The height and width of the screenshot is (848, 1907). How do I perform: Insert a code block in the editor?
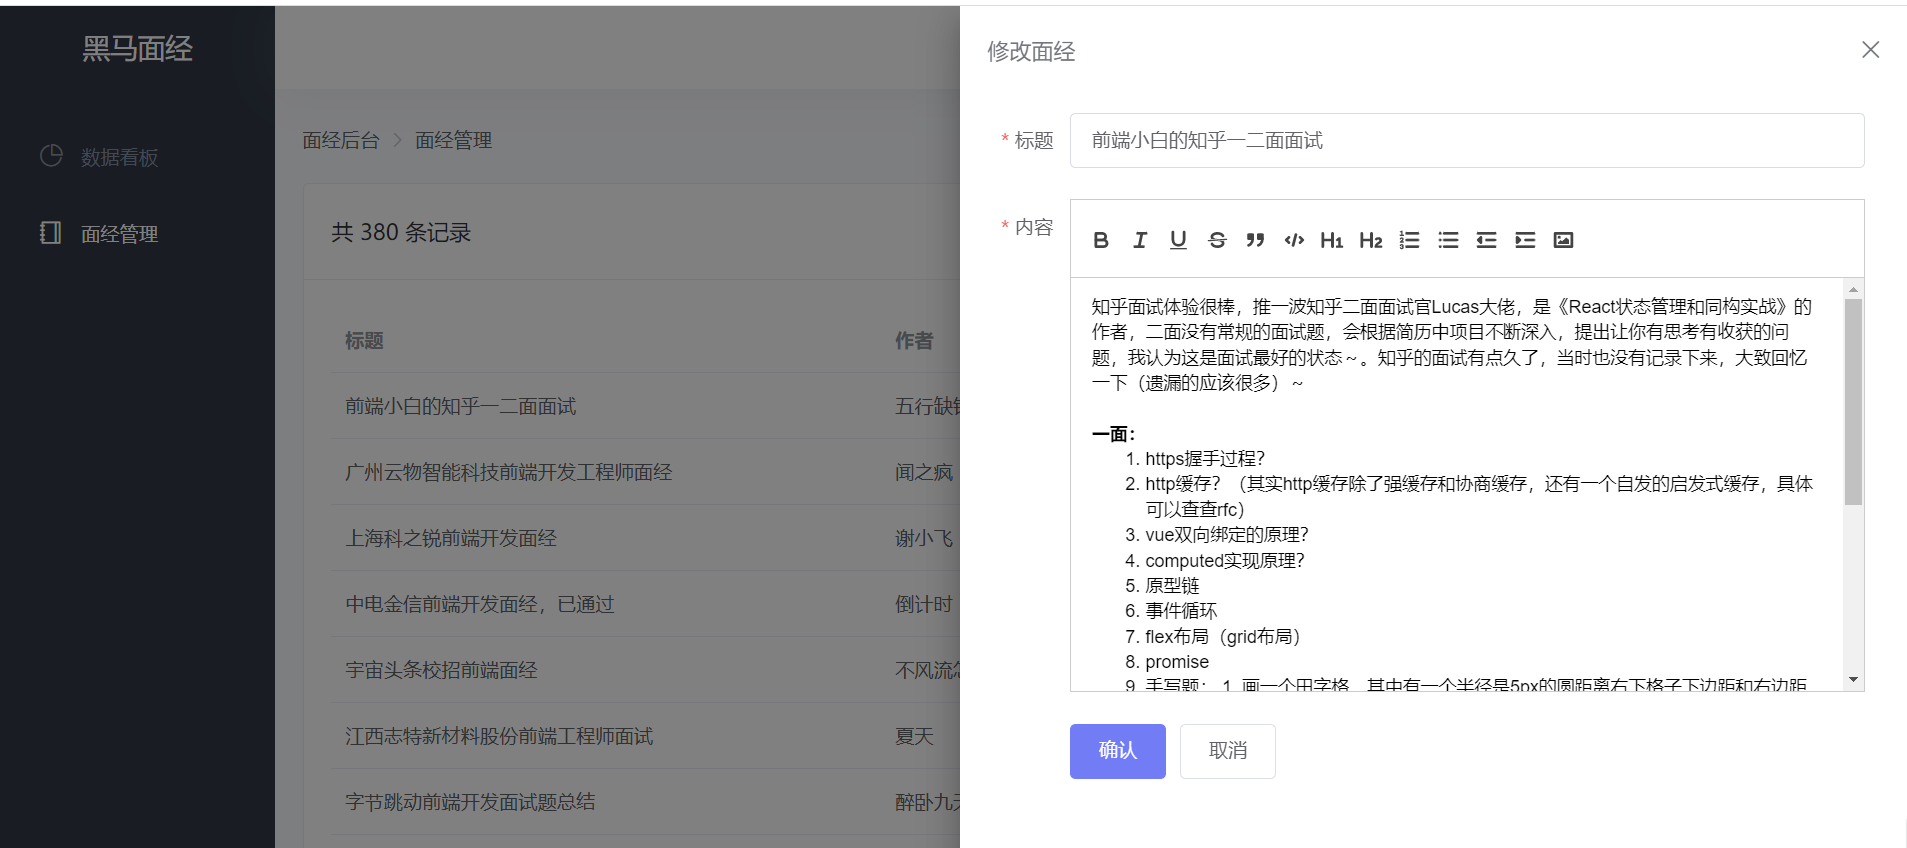point(1294,240)
